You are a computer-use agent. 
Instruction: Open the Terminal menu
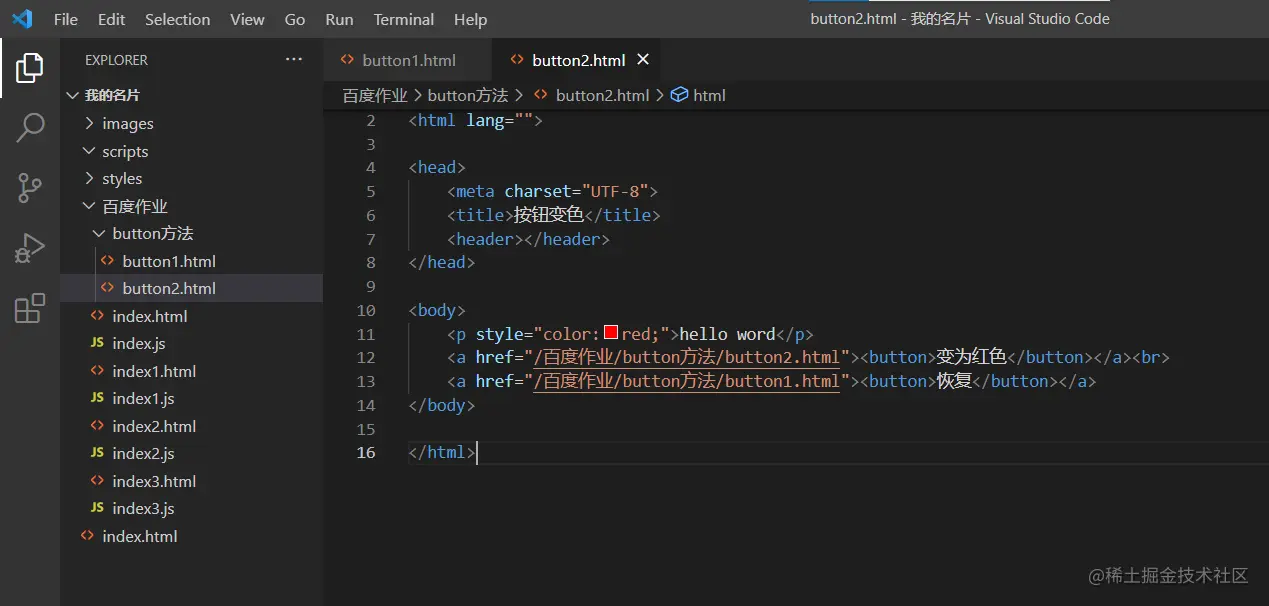403,19
